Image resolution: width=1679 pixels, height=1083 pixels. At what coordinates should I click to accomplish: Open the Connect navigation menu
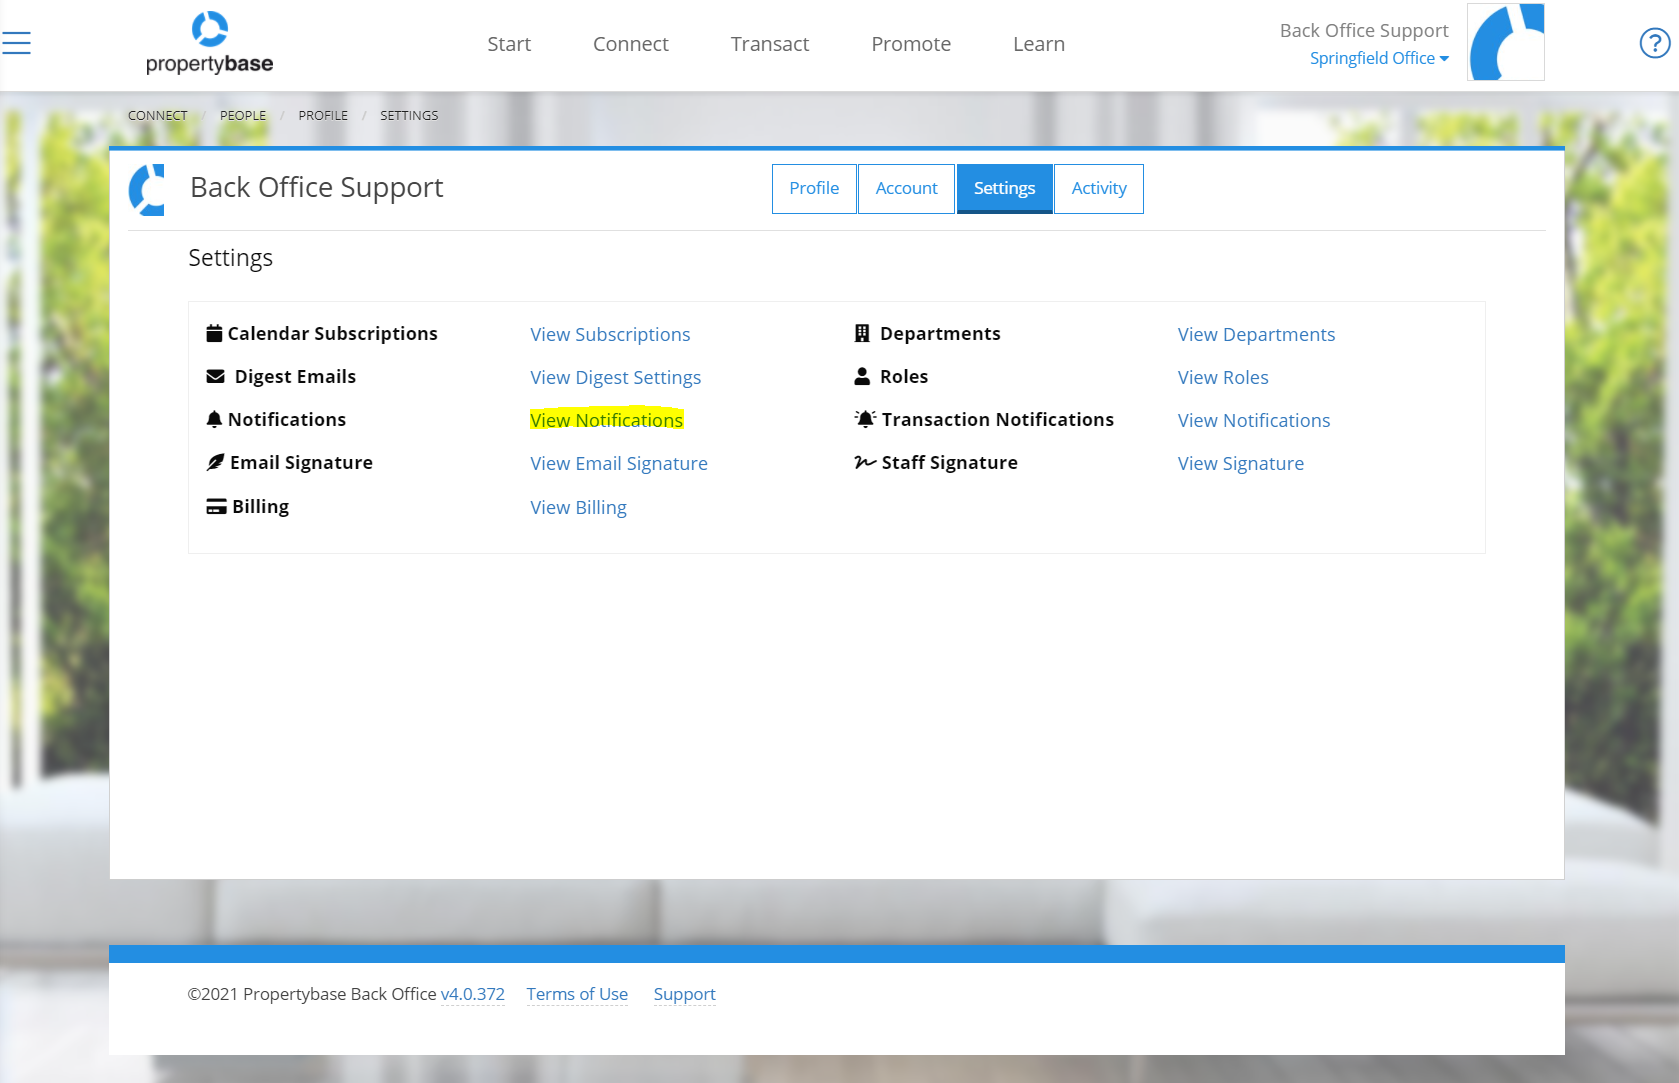point(630,43)
